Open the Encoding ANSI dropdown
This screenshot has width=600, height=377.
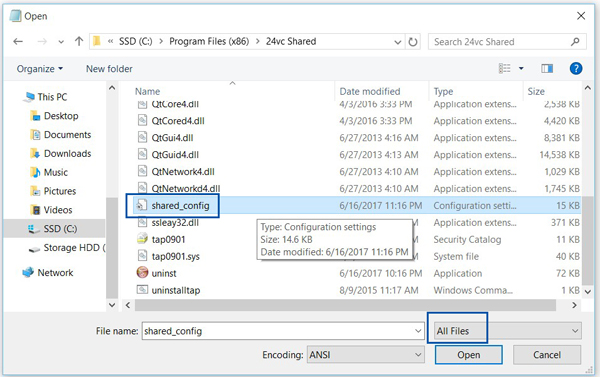pos(365,355)
